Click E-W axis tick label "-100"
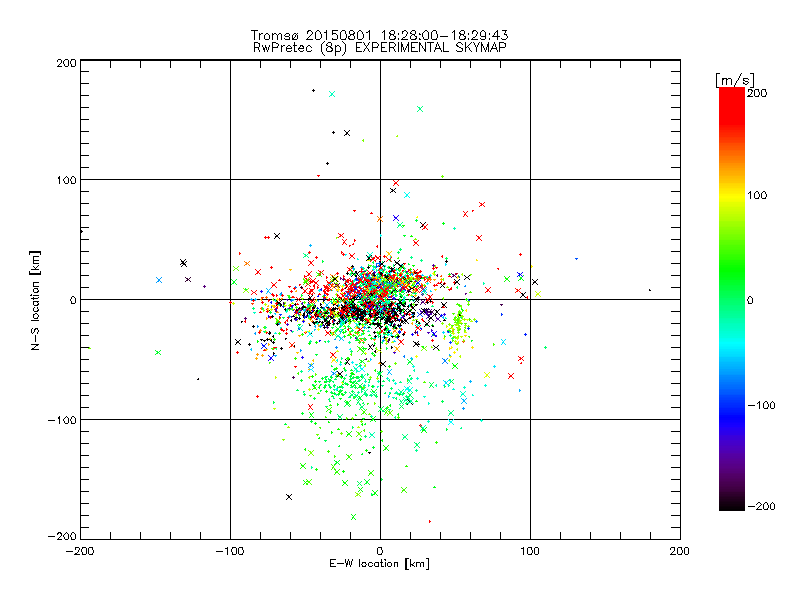This screenshot has height=600, width=800. (x=230, y=552)
